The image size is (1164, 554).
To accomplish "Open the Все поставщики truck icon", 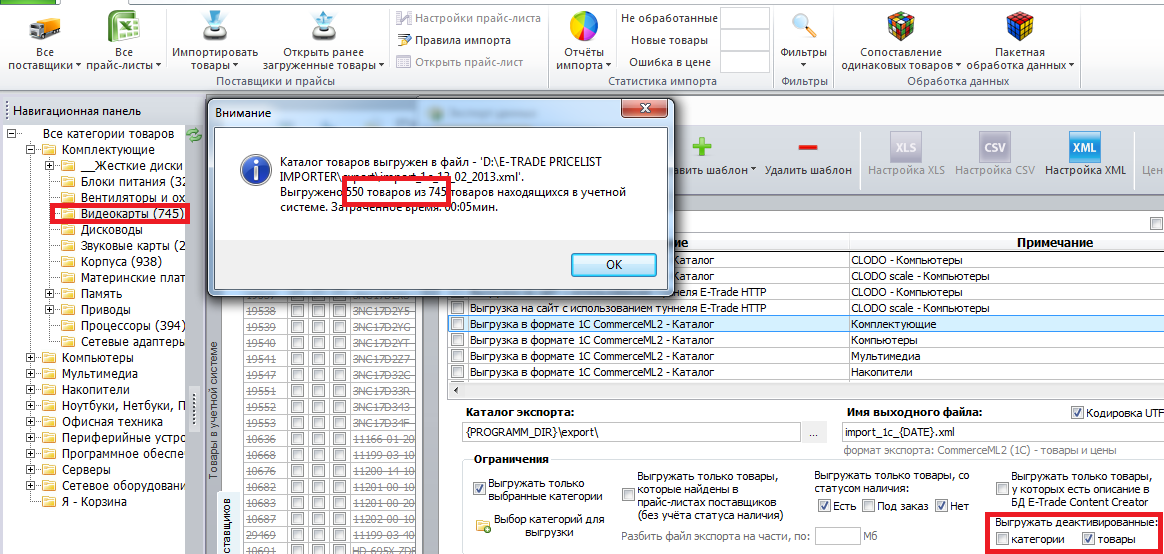I will coord(45,27).
